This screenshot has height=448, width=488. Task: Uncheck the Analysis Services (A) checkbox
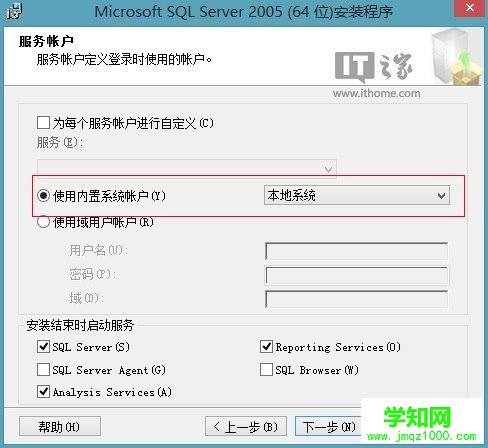pos(43,392)
